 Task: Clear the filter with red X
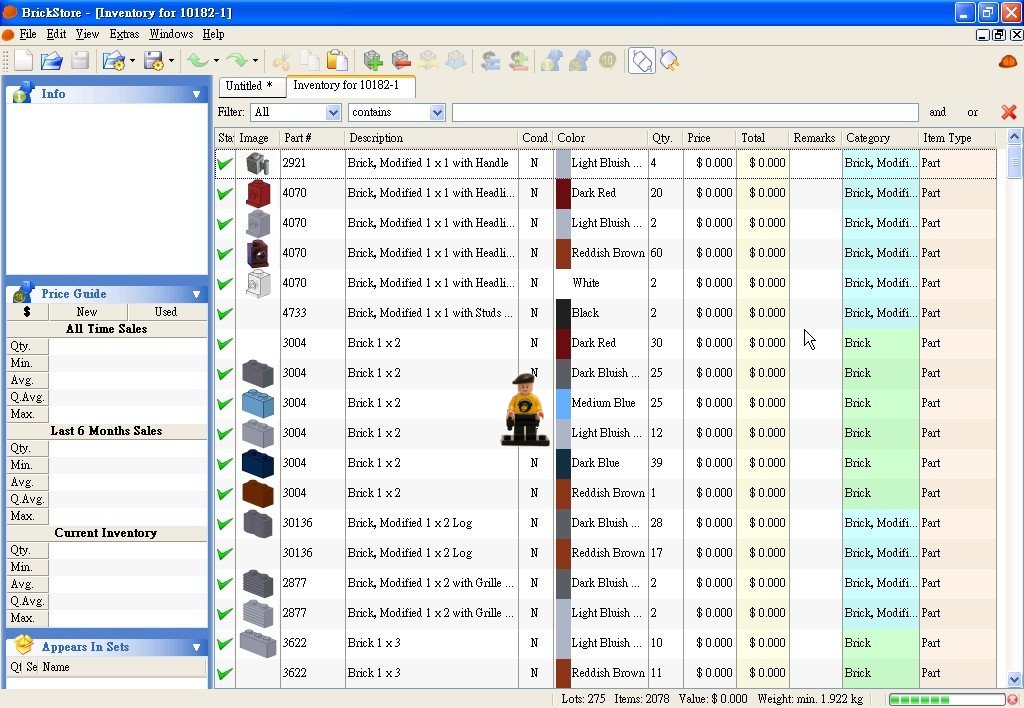pyautogui.click(x=1008, y=112)
